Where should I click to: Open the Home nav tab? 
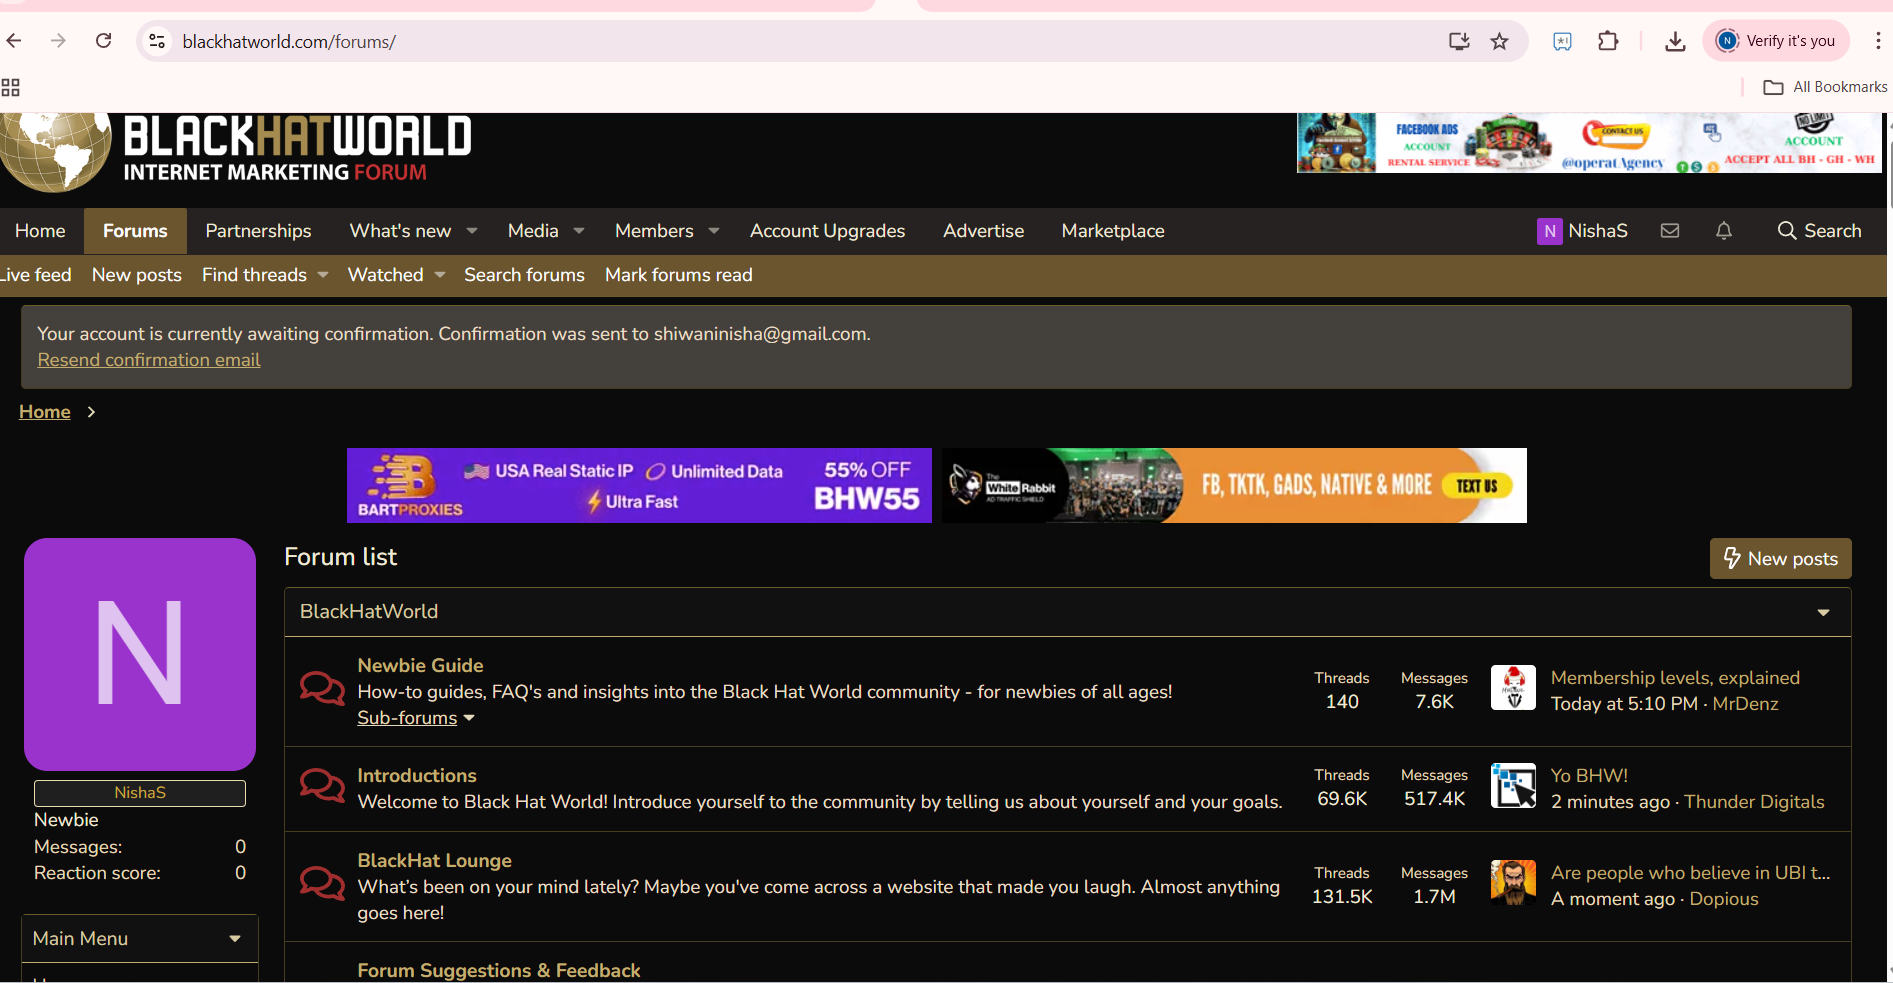40,231
